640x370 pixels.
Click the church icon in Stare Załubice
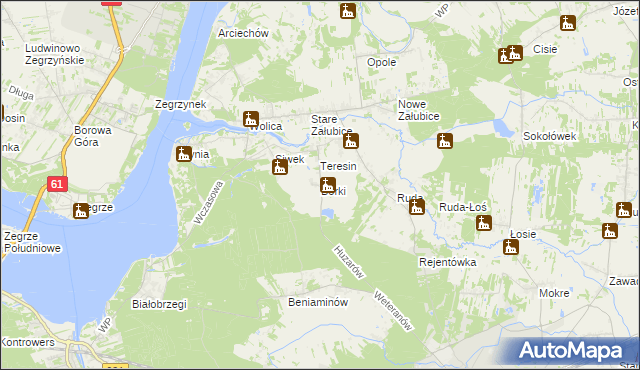click(x=351, y=141)
